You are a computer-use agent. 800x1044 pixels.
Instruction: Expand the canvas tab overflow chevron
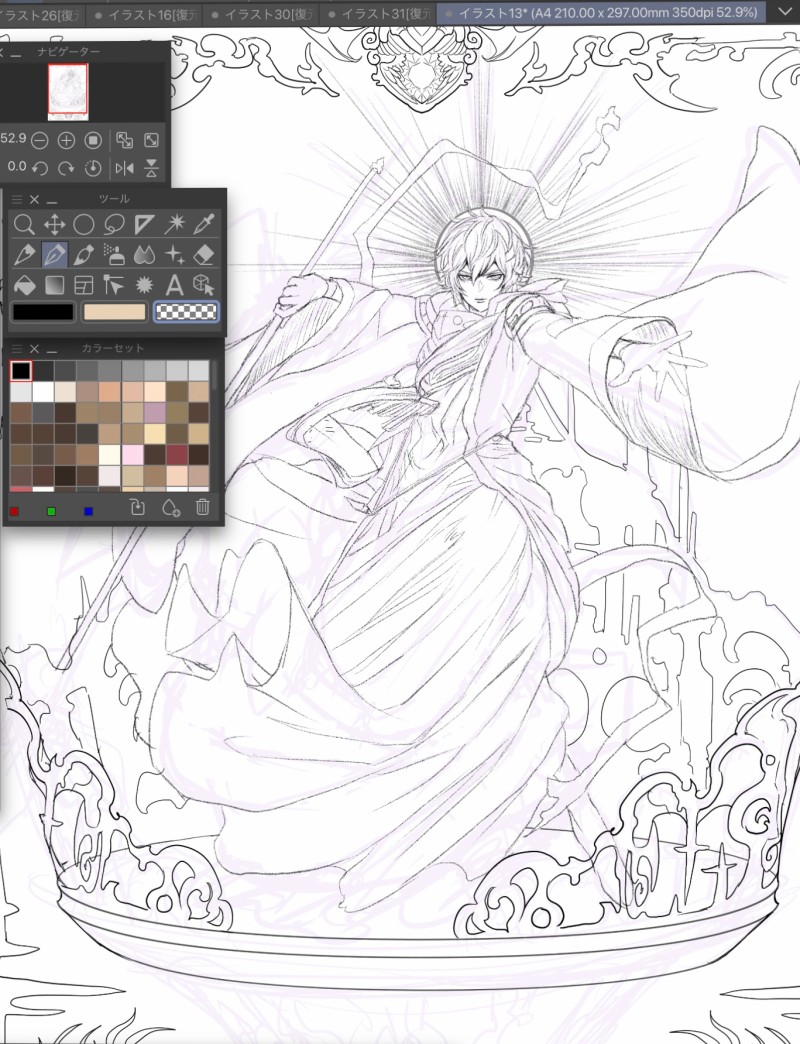(x=785, y=12)
